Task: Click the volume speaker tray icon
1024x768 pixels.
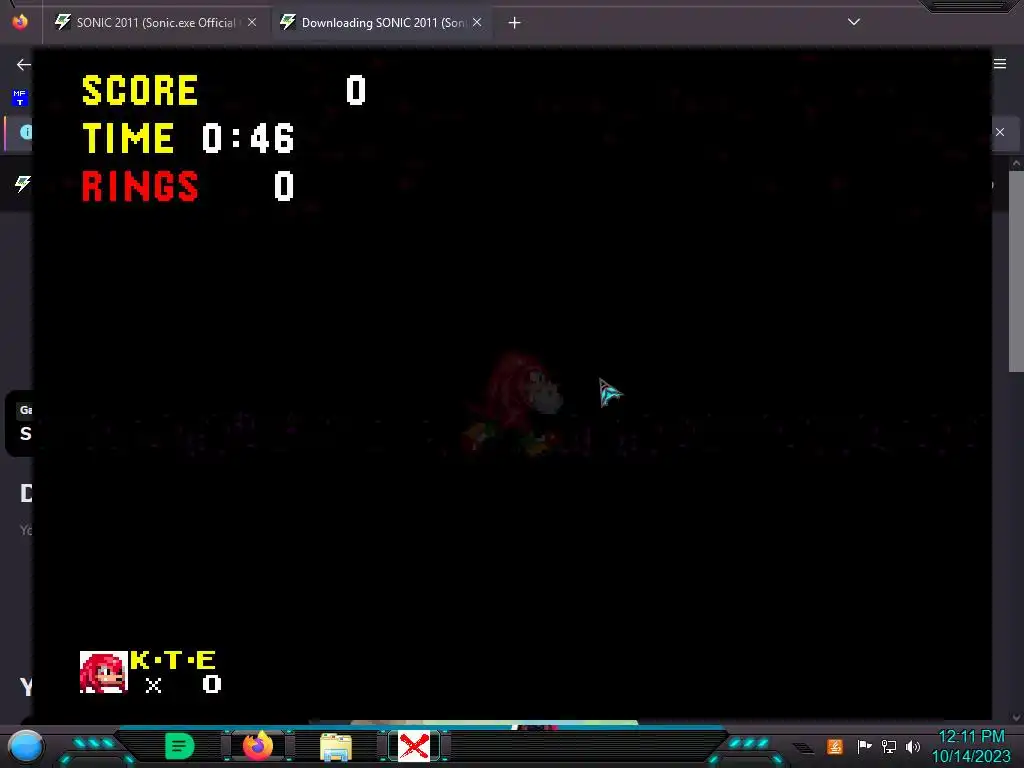Action: coord(913,746)
